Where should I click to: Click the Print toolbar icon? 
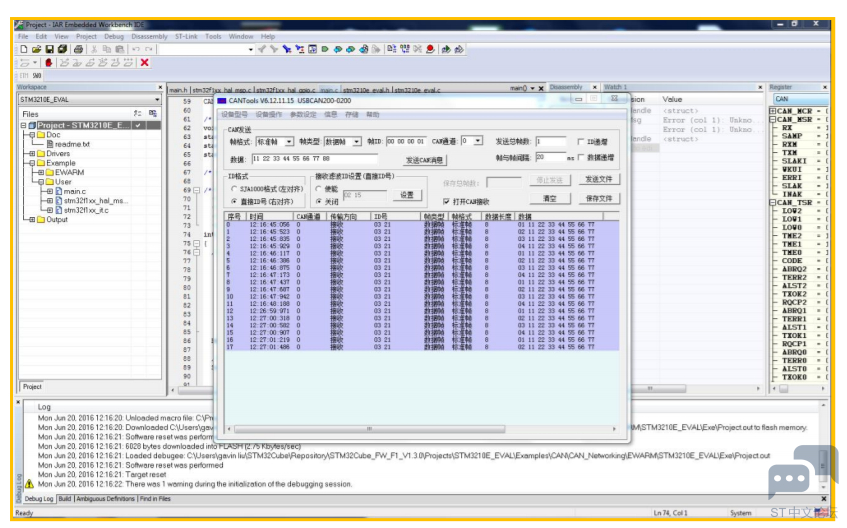78,49
